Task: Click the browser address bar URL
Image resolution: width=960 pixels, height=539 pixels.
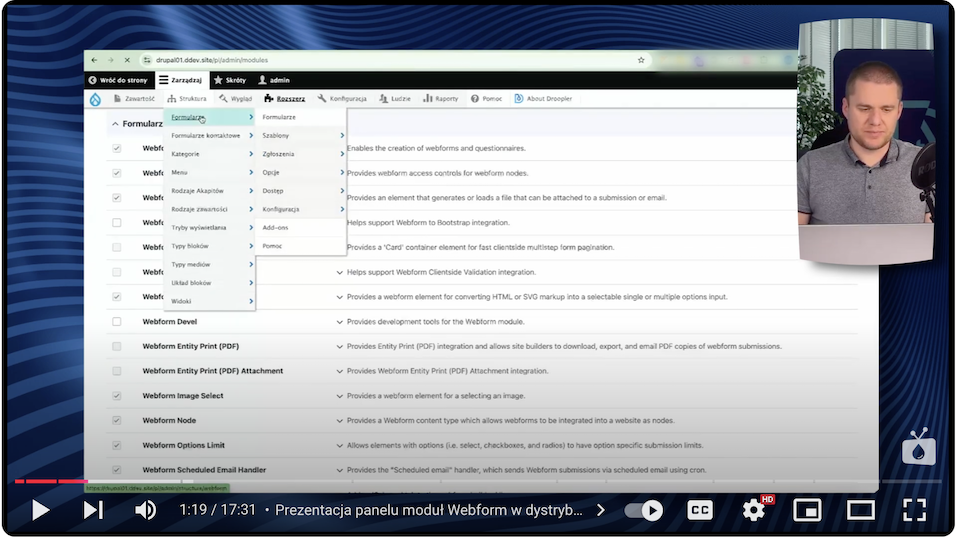Action: (x=212, y=60)
